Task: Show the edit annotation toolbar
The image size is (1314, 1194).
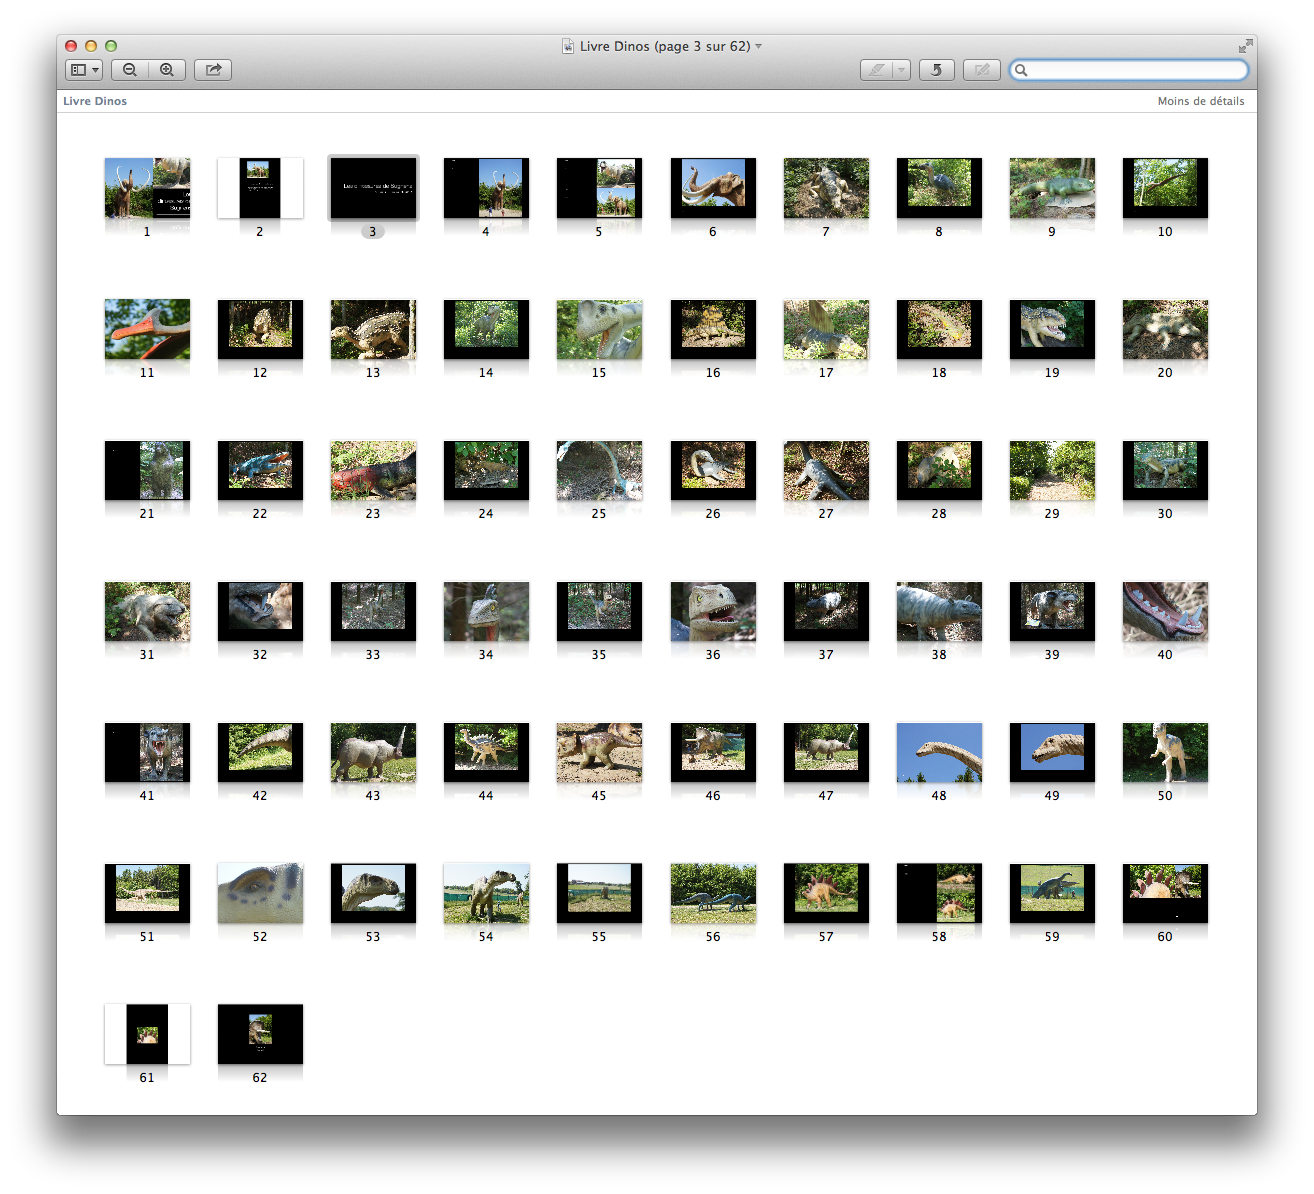Action: 982,70
